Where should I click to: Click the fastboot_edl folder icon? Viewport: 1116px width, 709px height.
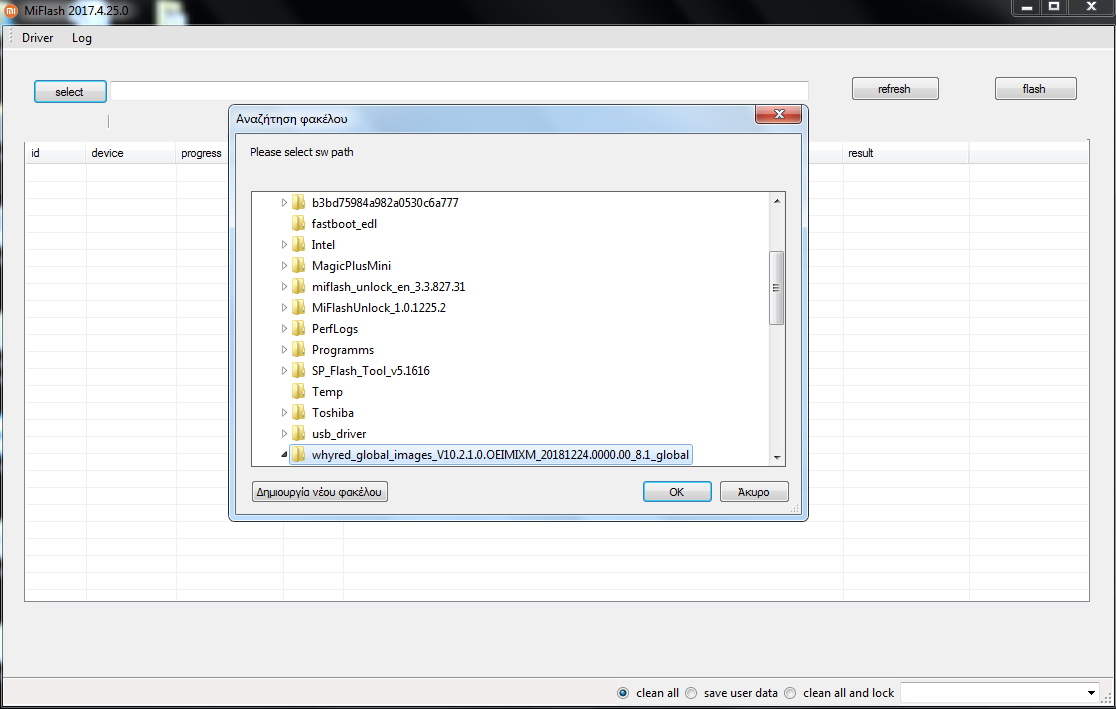point(299,224)
